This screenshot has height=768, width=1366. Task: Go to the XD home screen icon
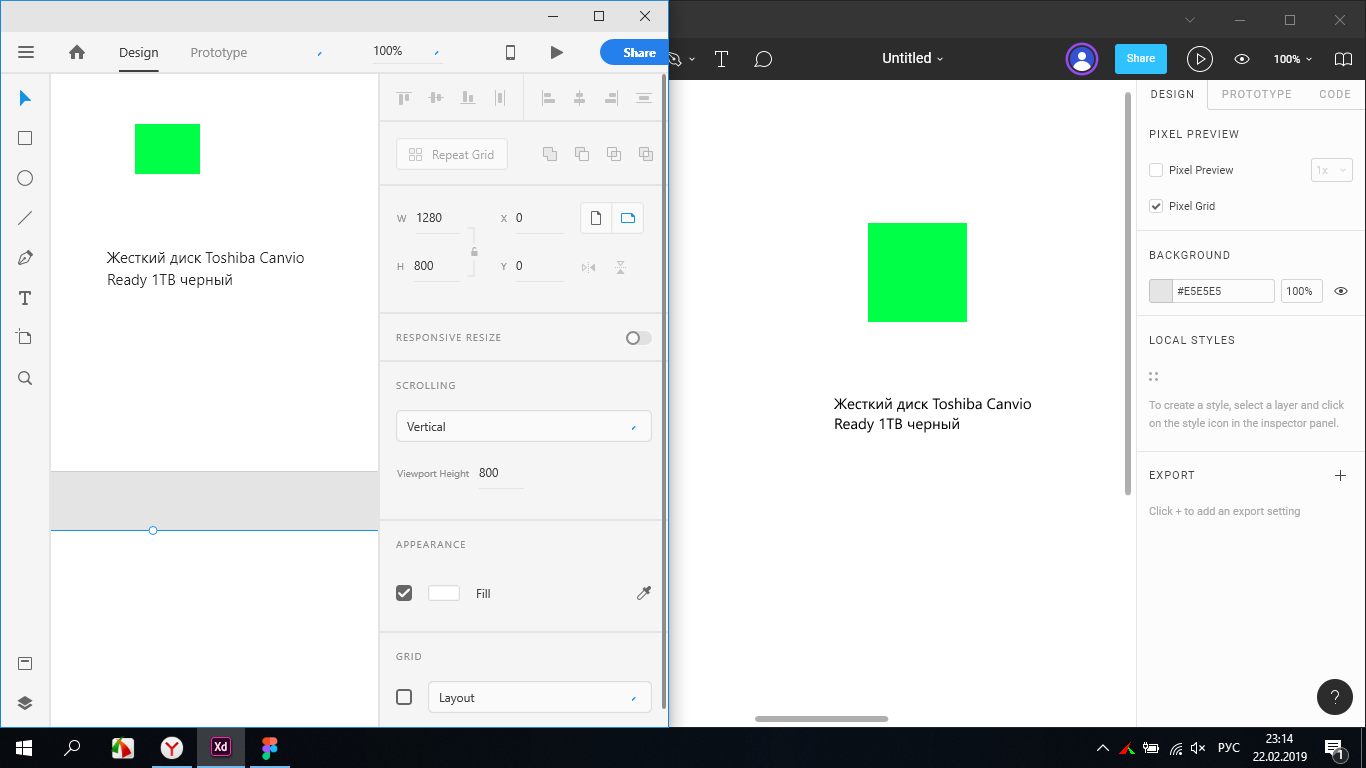click(77, 52)
